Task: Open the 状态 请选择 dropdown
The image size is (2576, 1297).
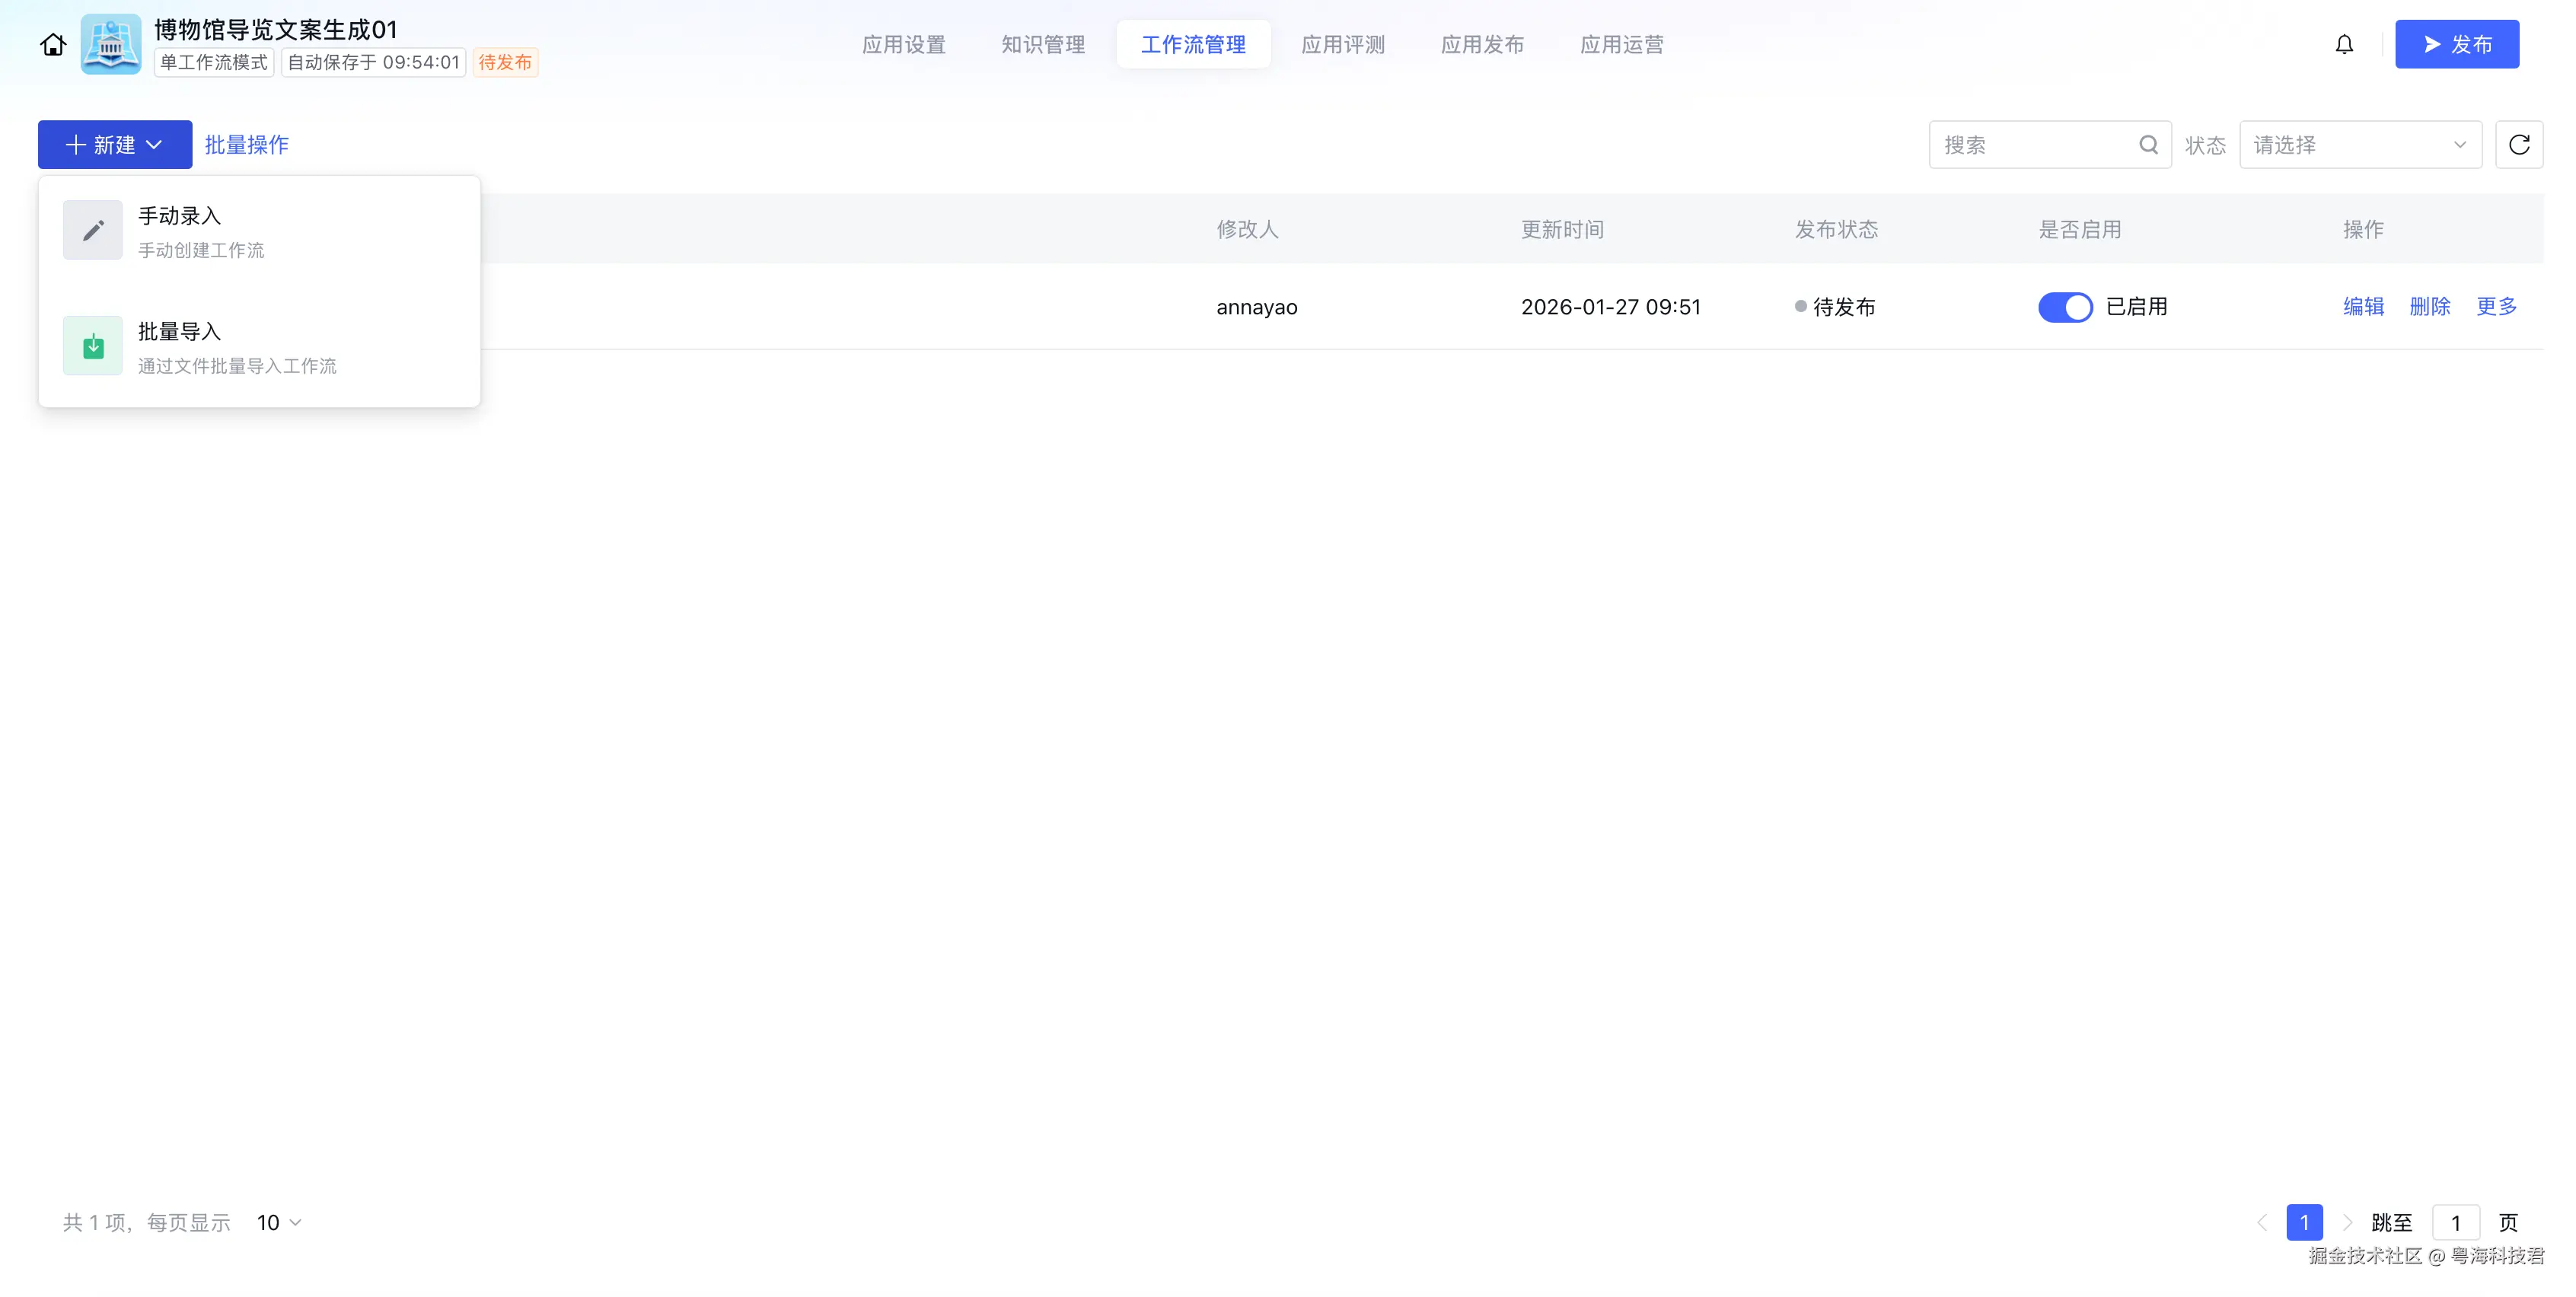Action: [x=2360, y=145]
